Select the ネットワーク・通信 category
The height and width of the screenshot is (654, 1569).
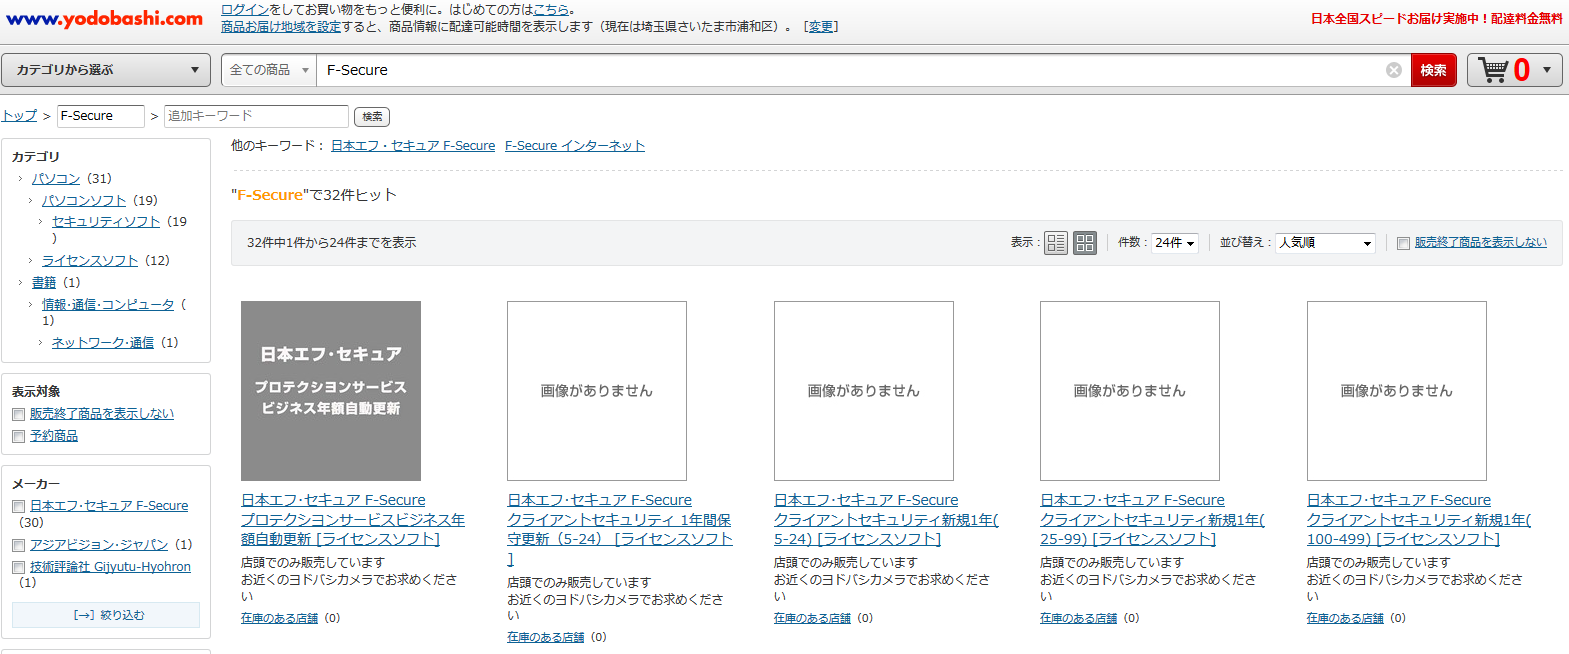pos(103,343)
